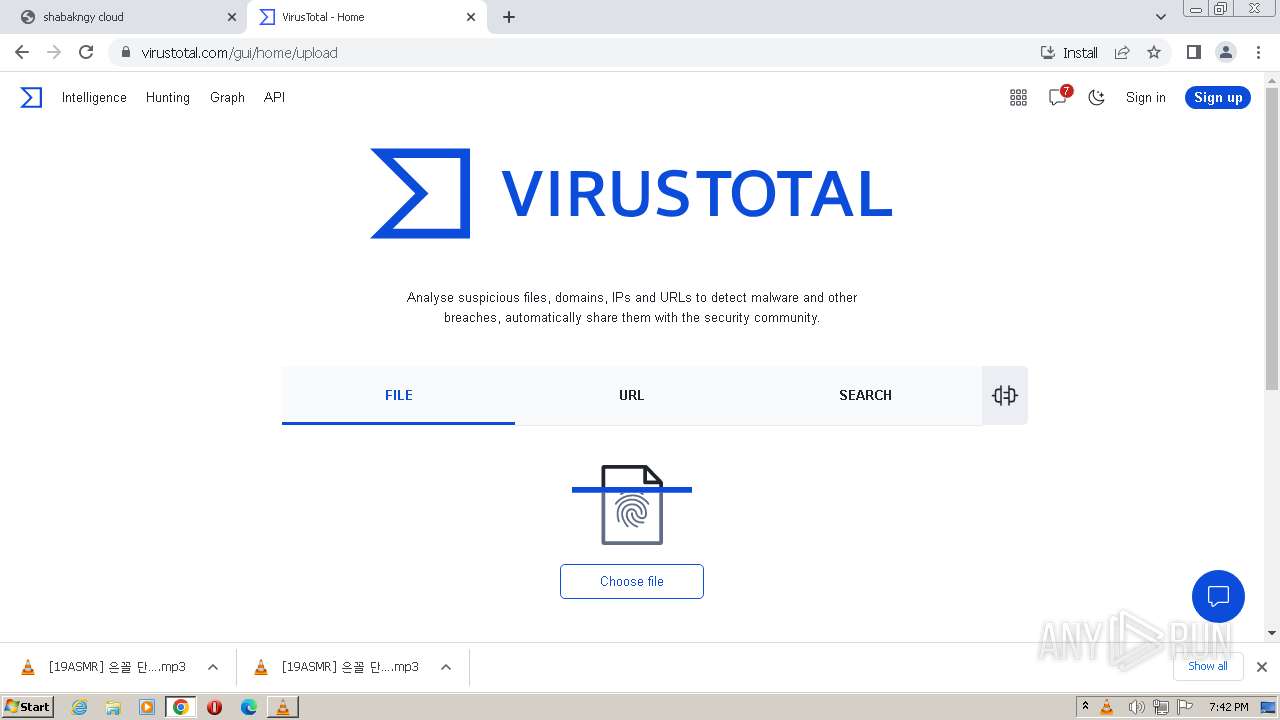Open the API link
This screenshot has width=1280, height=720.
point(274,97)
